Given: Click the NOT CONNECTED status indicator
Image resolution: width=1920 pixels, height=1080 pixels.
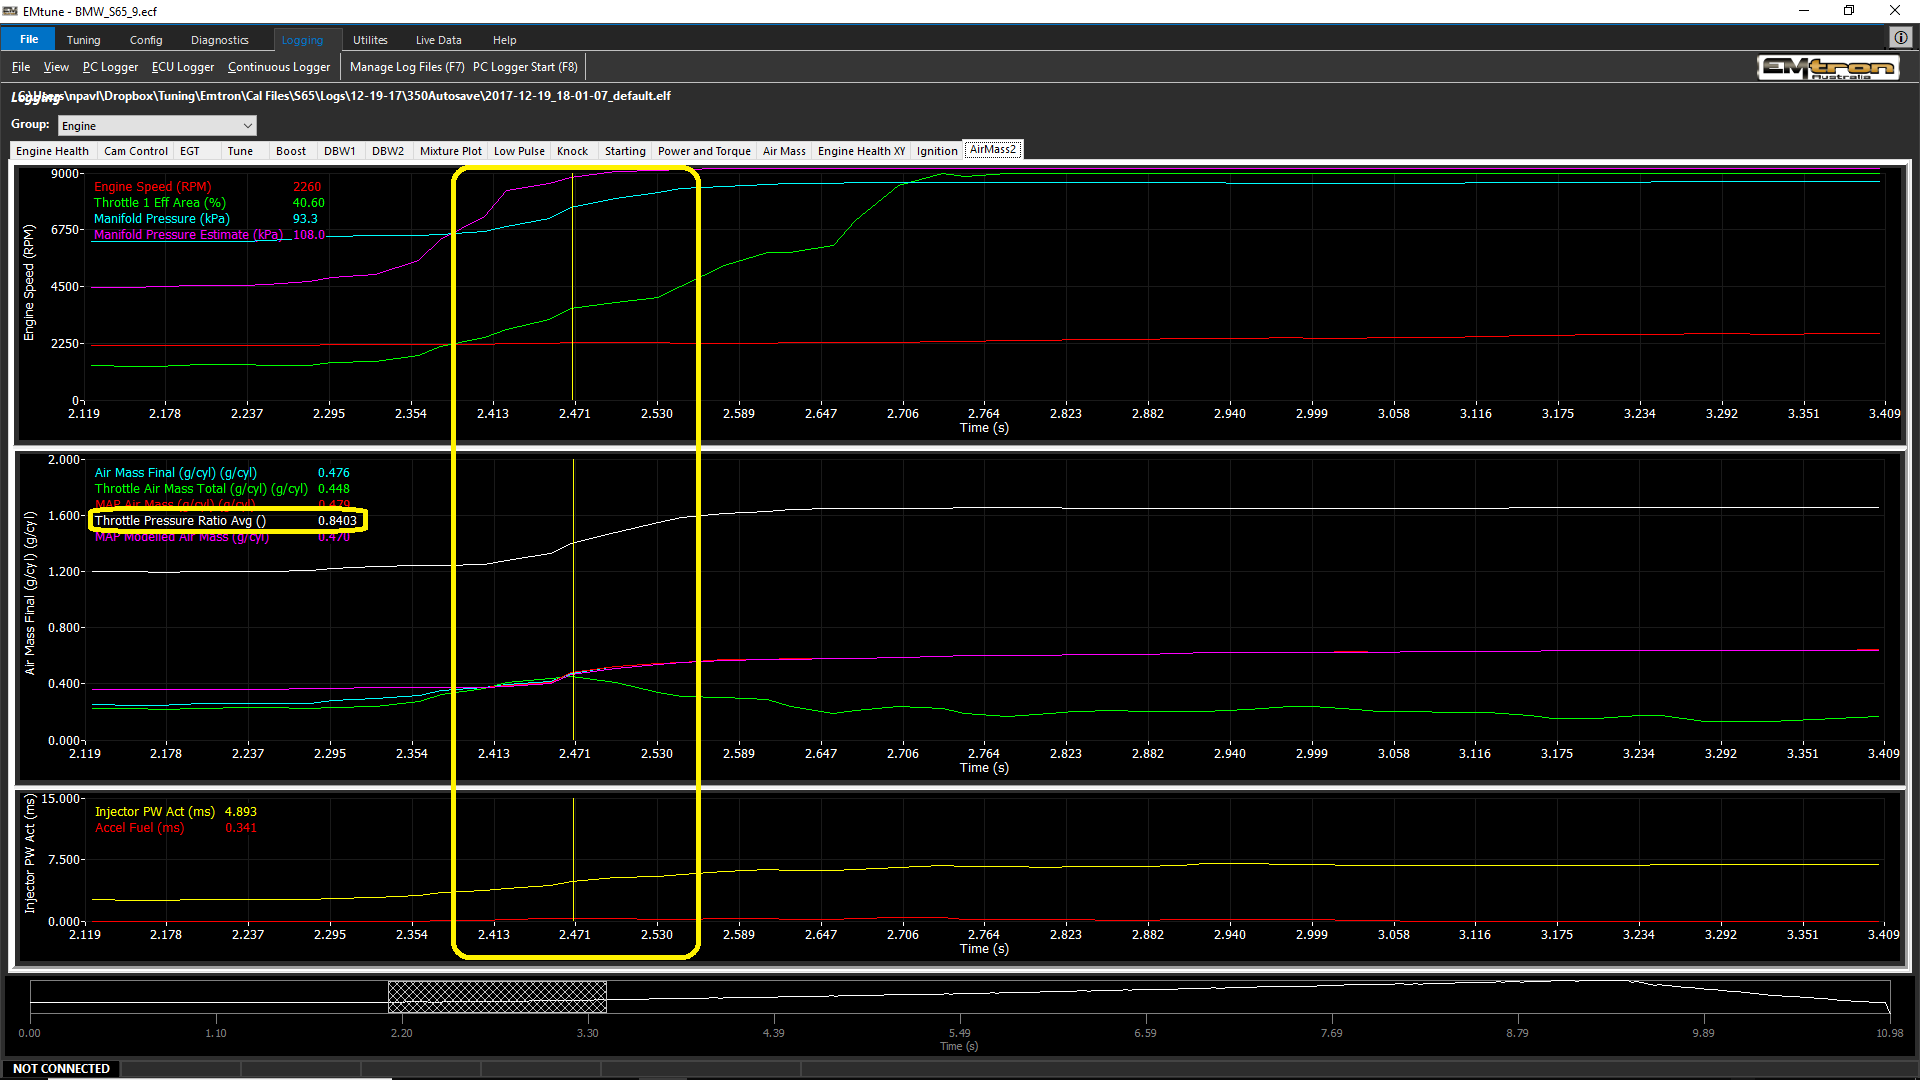Looking at the screenshot, I should coord(62,1069).
